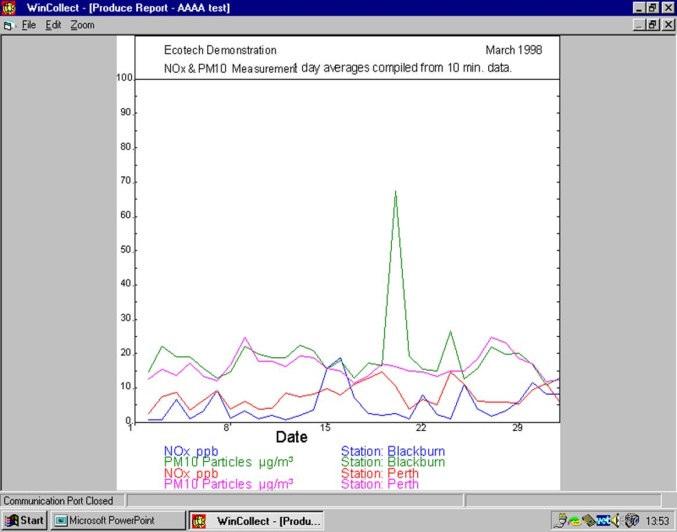The width and height of the screenshot is (677, 532).
Task: Restore the inner report document window
Action: [652, 25]
